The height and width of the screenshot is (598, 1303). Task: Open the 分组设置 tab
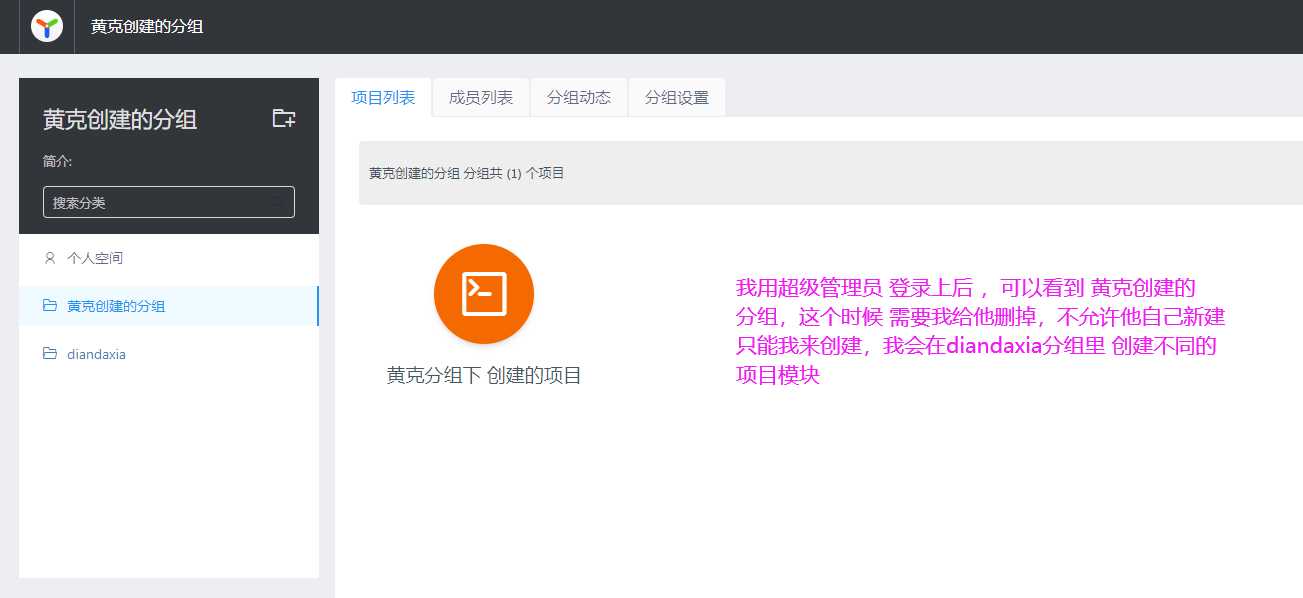pos(677,97)
